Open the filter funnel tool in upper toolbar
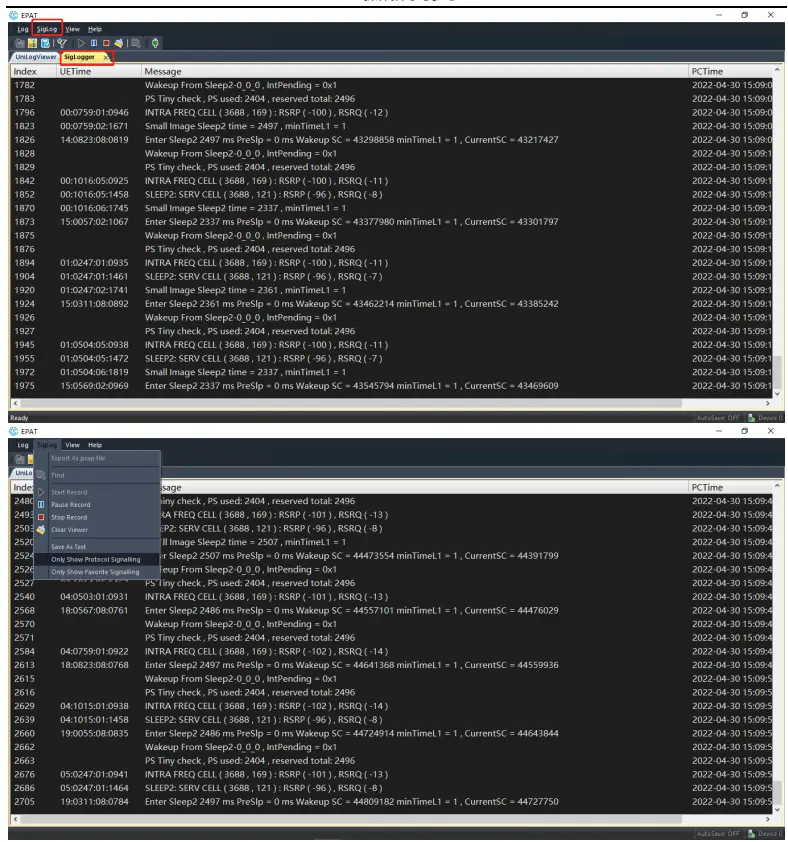 click(x=62, y=43)
